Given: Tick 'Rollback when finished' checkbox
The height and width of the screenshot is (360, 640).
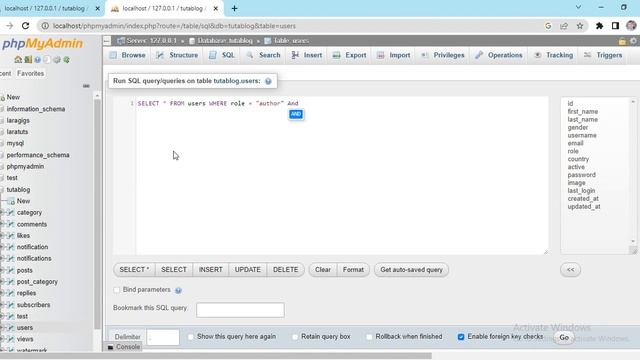Looking at the screenshot, I should point(369,337).
